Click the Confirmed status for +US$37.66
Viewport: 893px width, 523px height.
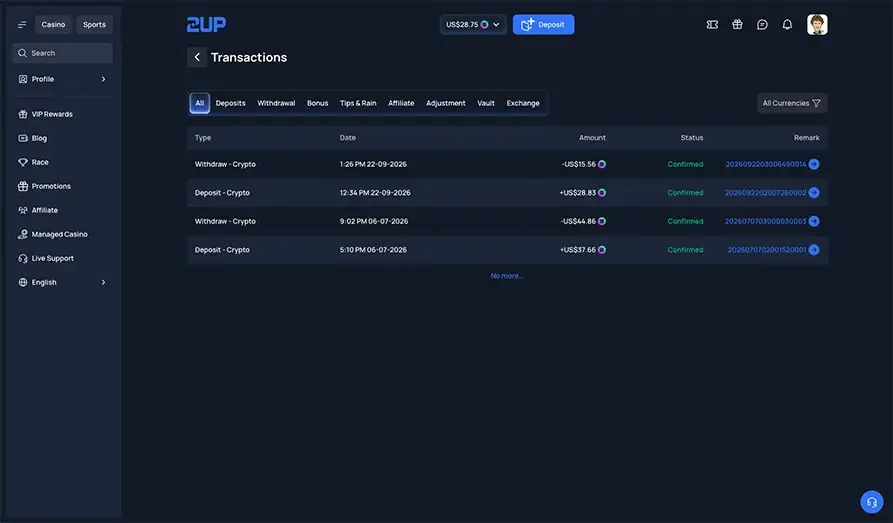(x=685, y=250)
